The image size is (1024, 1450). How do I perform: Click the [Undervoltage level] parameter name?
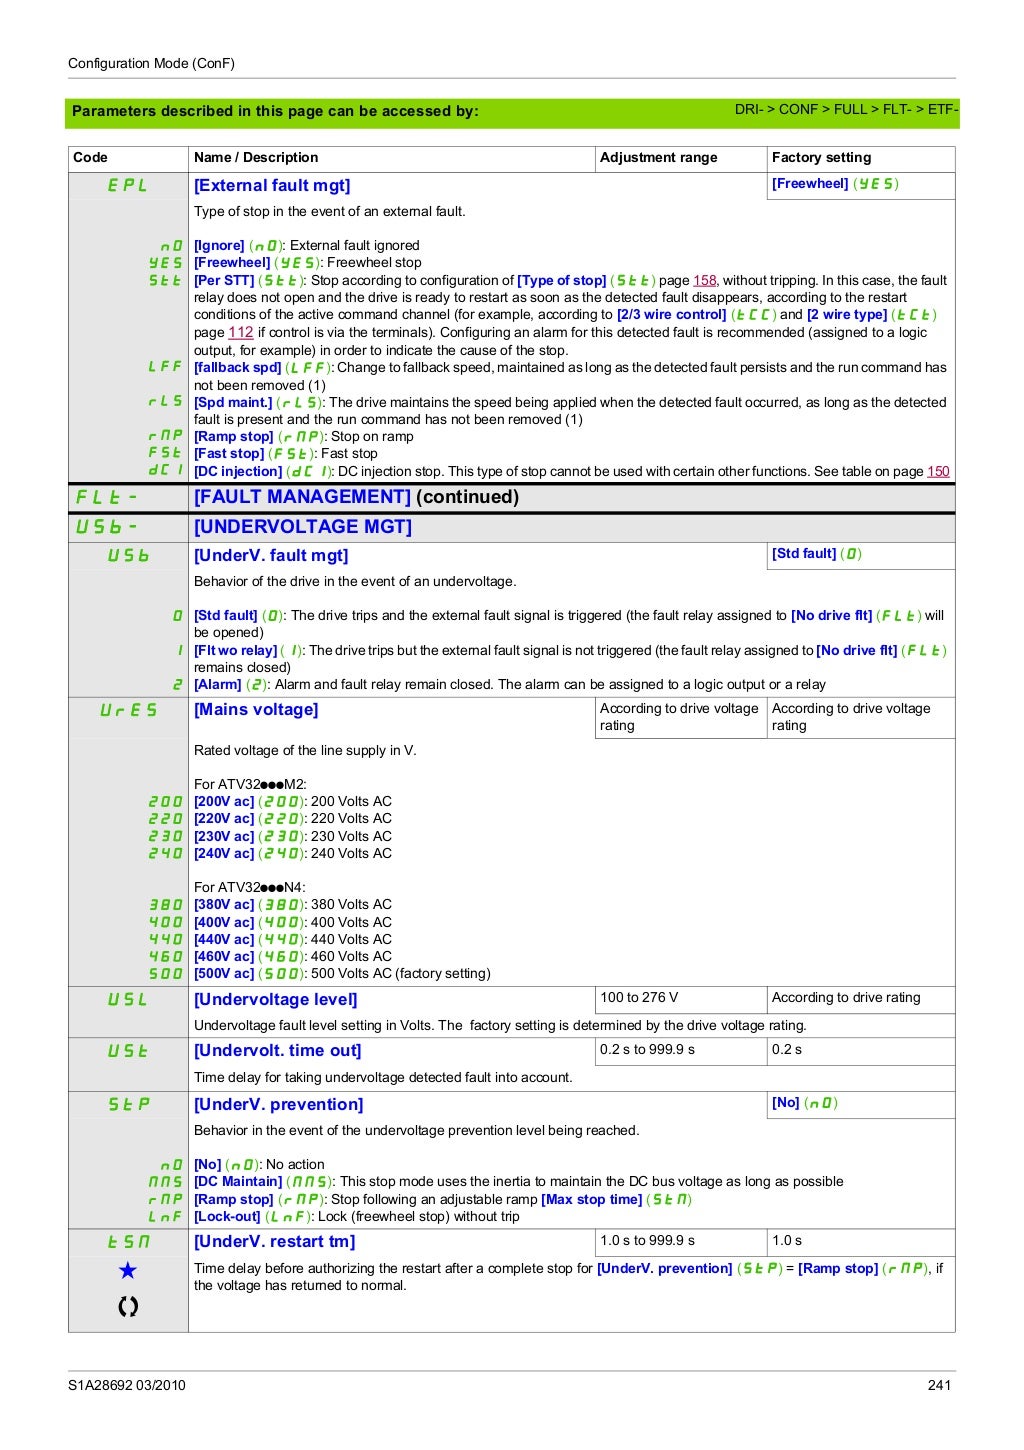[276, 999]
